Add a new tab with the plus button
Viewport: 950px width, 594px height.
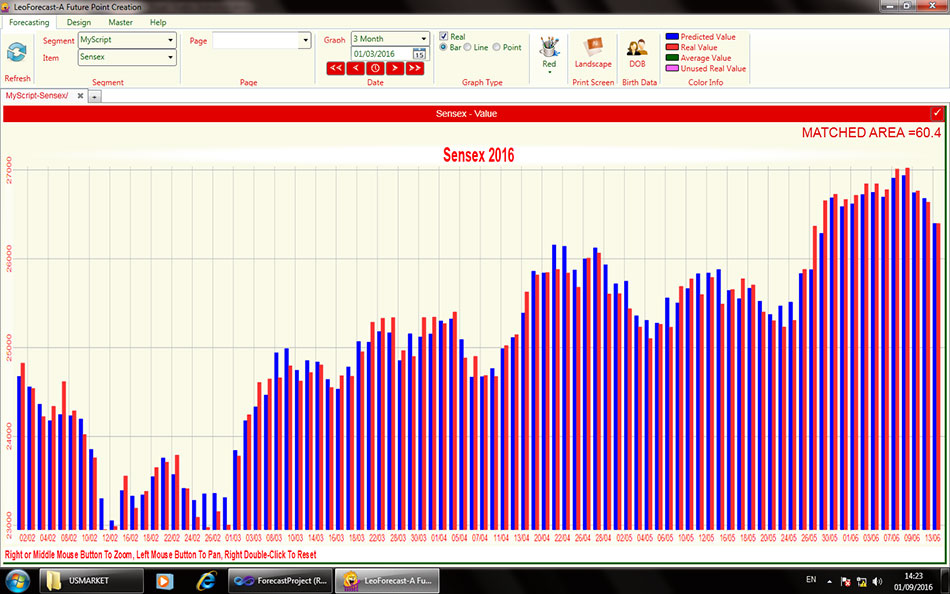95,96
